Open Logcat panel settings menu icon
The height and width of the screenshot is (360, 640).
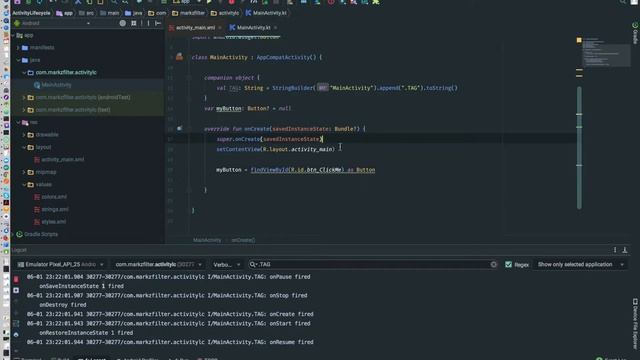[x=615, y=250]
